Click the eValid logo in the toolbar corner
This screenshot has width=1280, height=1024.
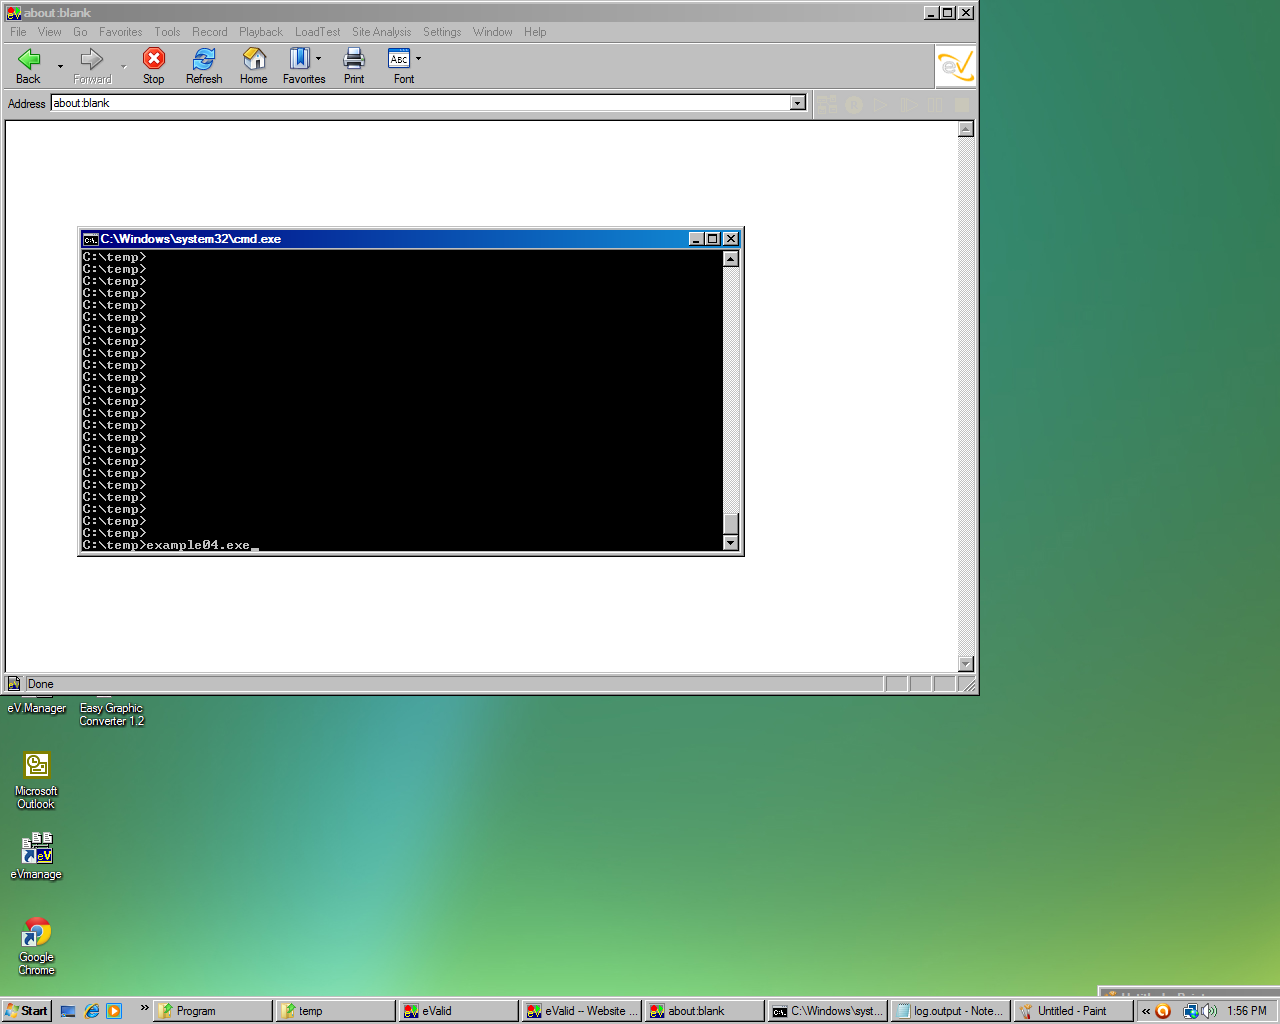click(955, 65)
